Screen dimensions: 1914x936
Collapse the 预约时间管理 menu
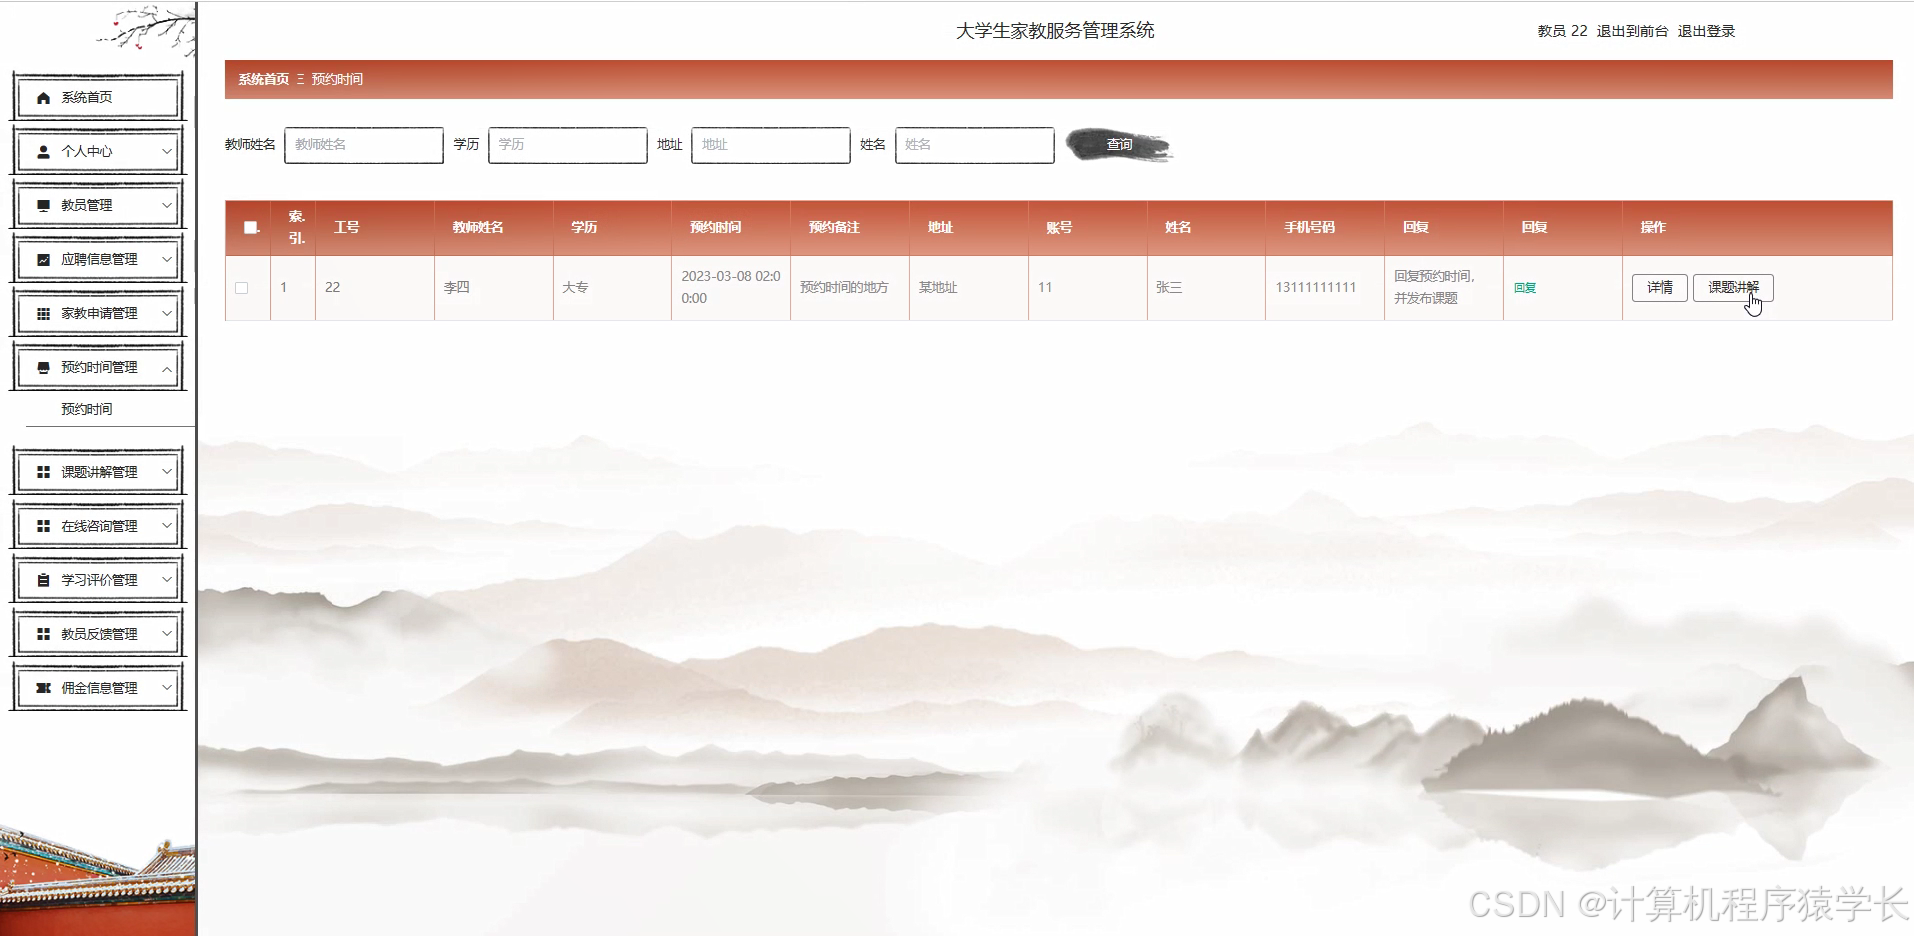point(166,367)
